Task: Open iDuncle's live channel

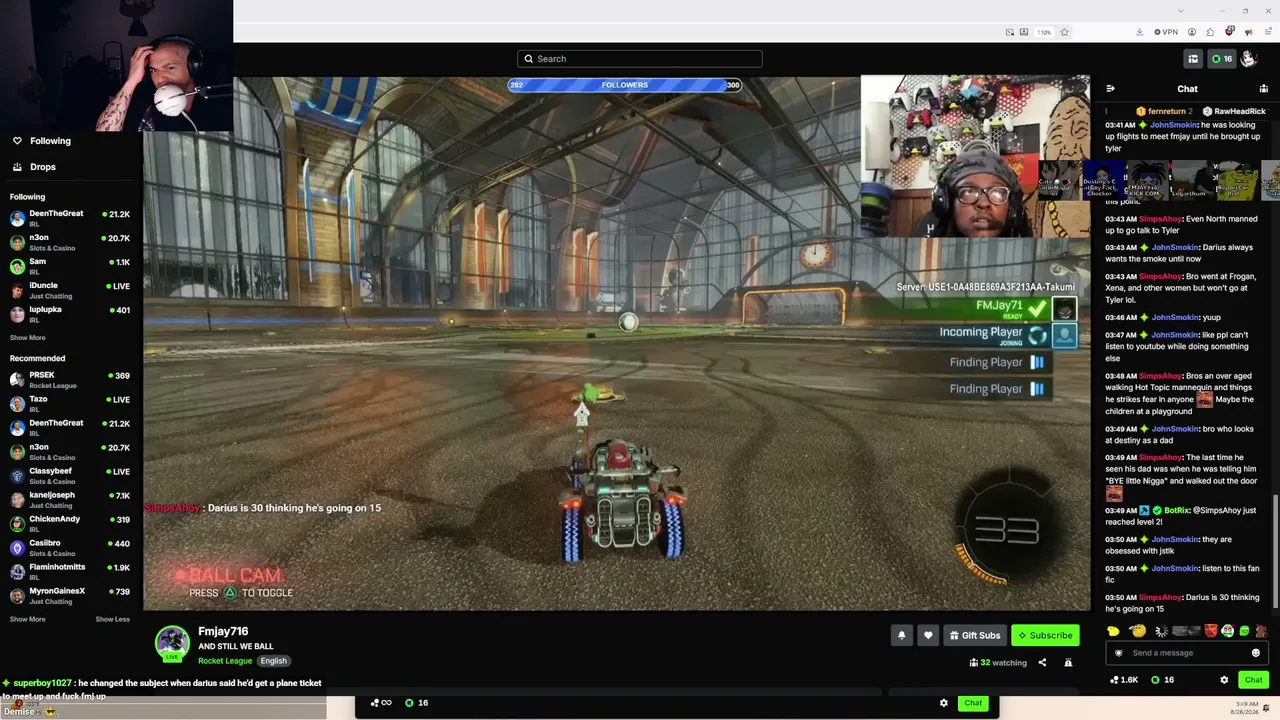Action: click(x=70, y=289)
